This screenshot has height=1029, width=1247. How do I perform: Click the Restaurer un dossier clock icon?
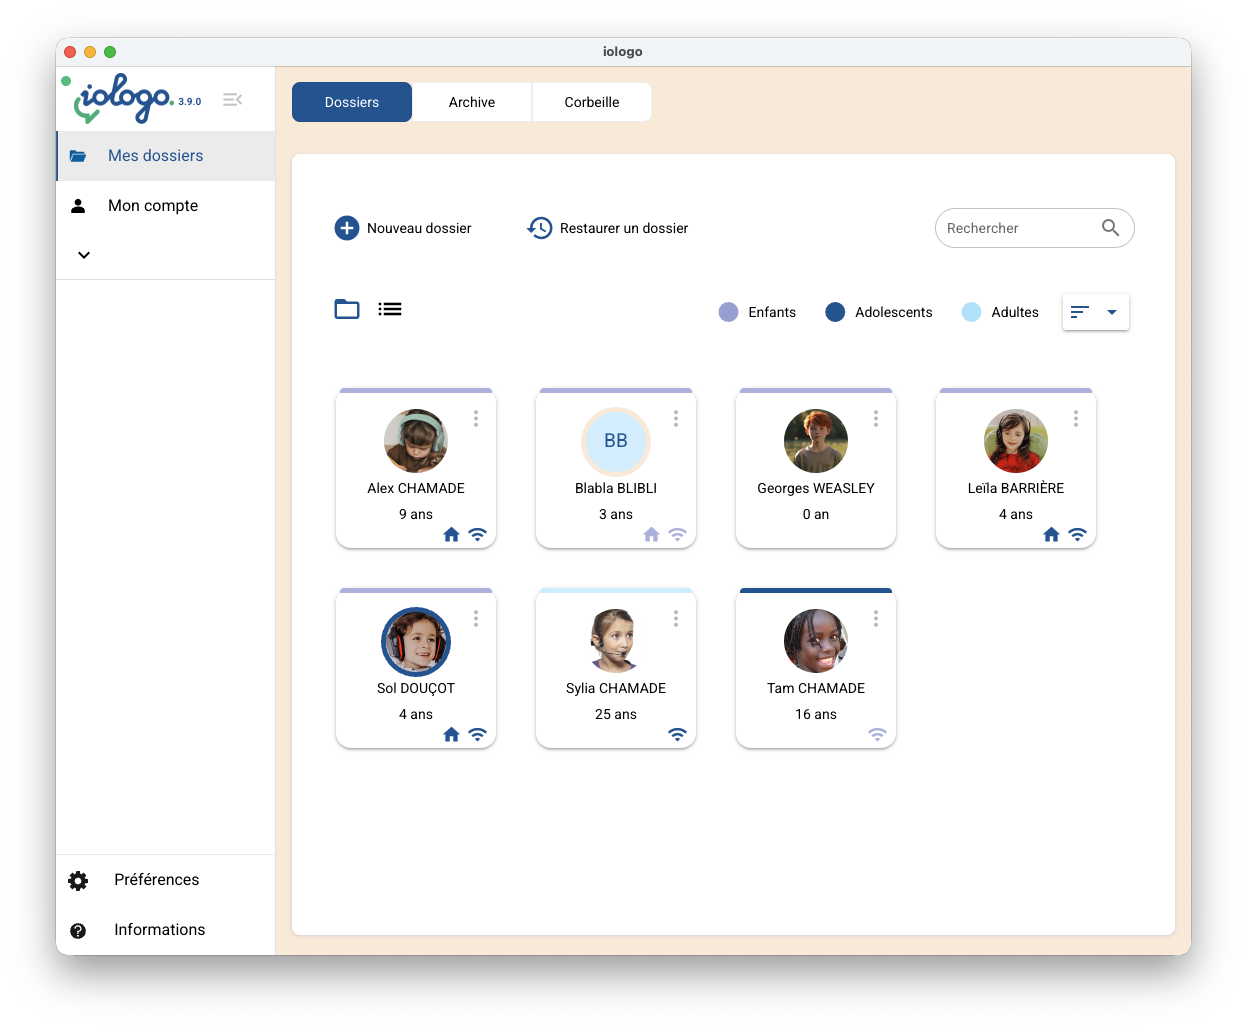coord(539,228)
